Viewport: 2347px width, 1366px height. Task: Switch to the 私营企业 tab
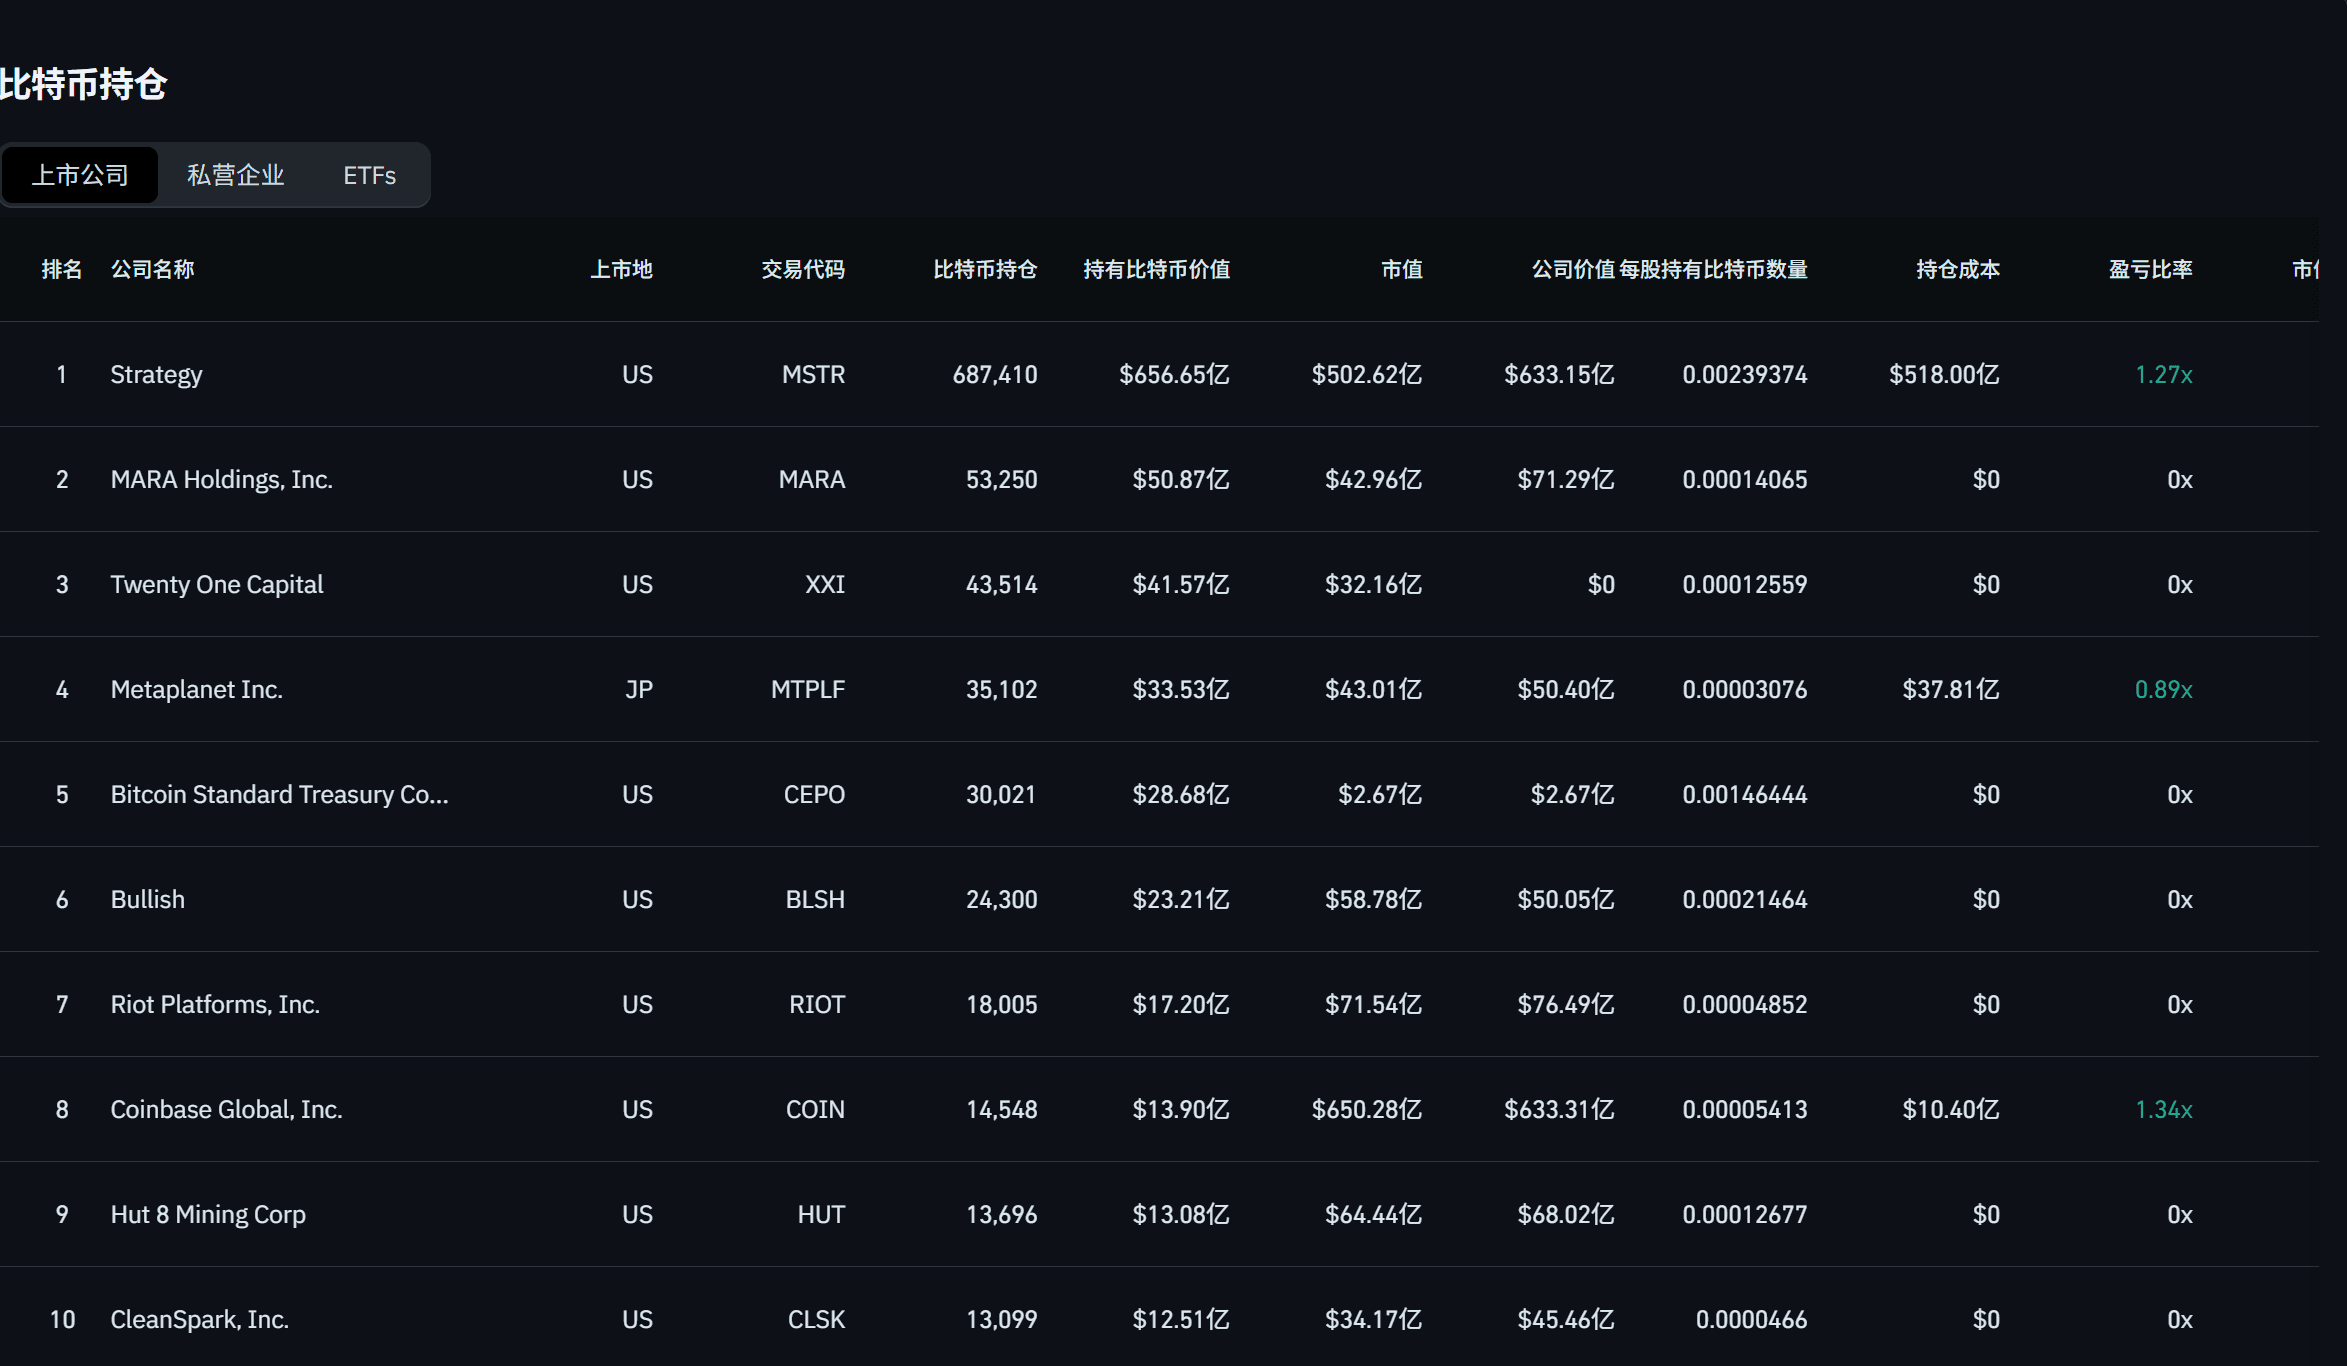pyautogui.click(x=235, y=175)
